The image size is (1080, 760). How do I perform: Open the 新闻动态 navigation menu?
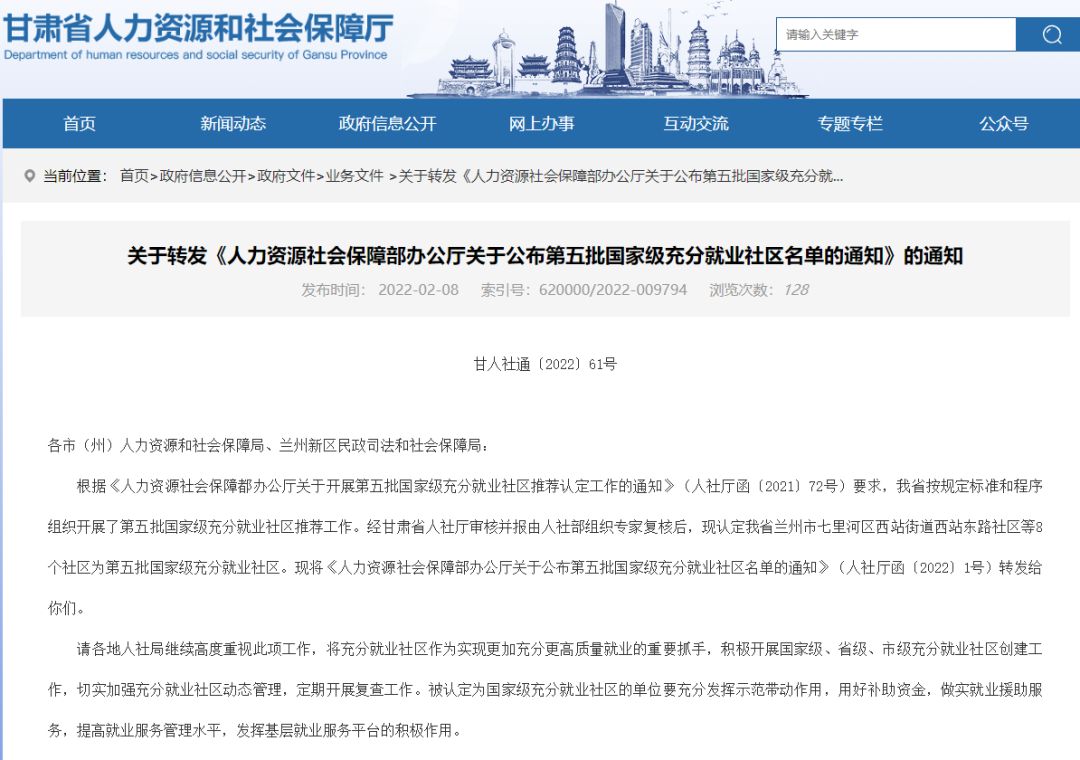click(233, 123)
